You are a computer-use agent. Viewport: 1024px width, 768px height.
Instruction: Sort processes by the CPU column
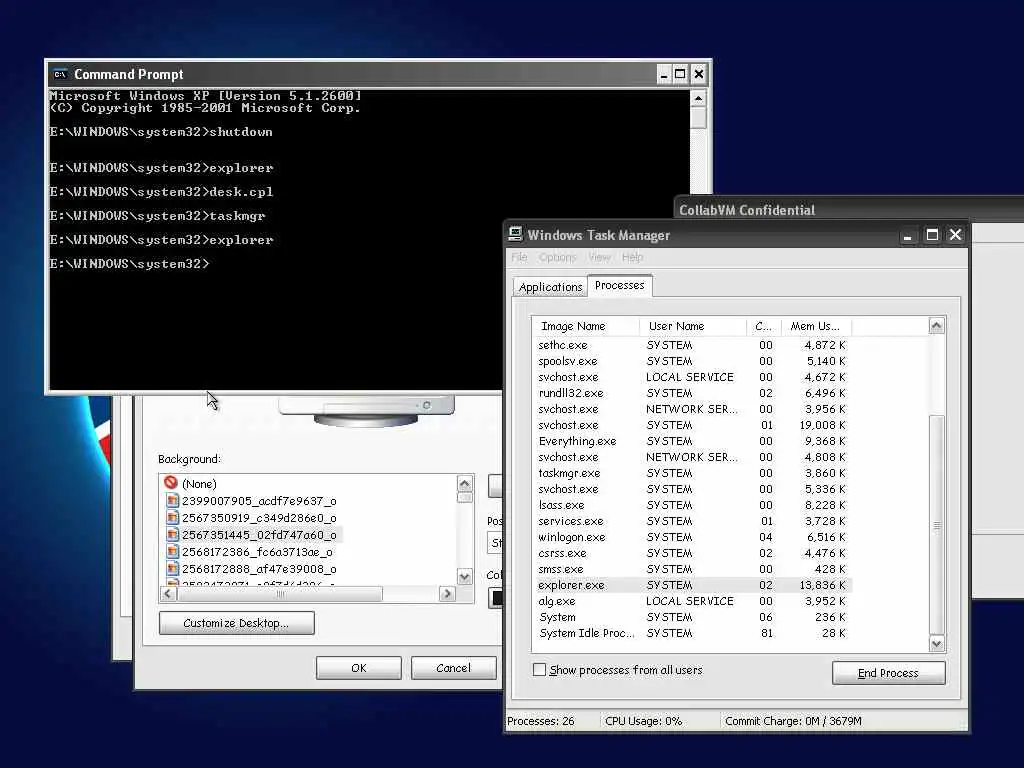(763, 326)
